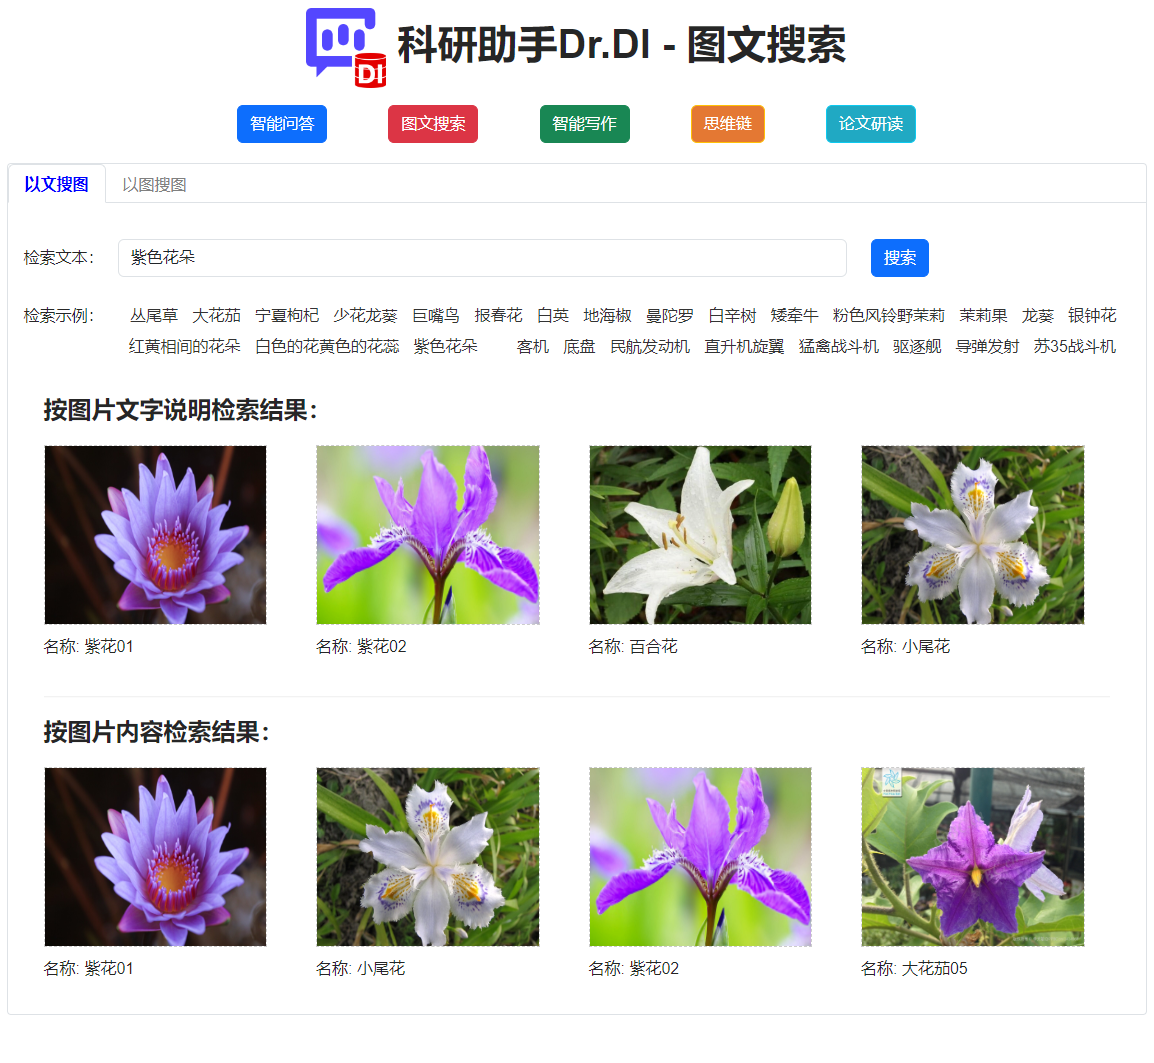Click the 检索文本 label
1154x1063 pixels.
coord(59,258)
